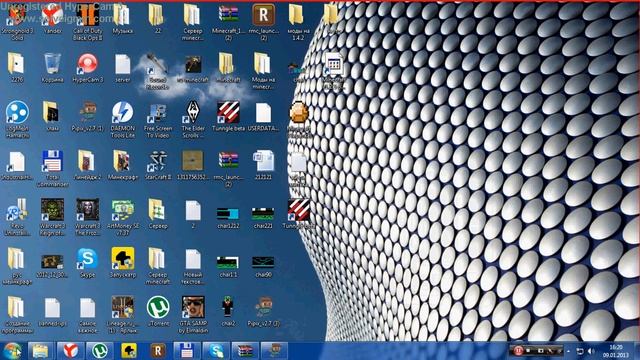This screenshot has width=640, height=360.
Task: Open the clock showing 16:20
Action: [616, 351]
